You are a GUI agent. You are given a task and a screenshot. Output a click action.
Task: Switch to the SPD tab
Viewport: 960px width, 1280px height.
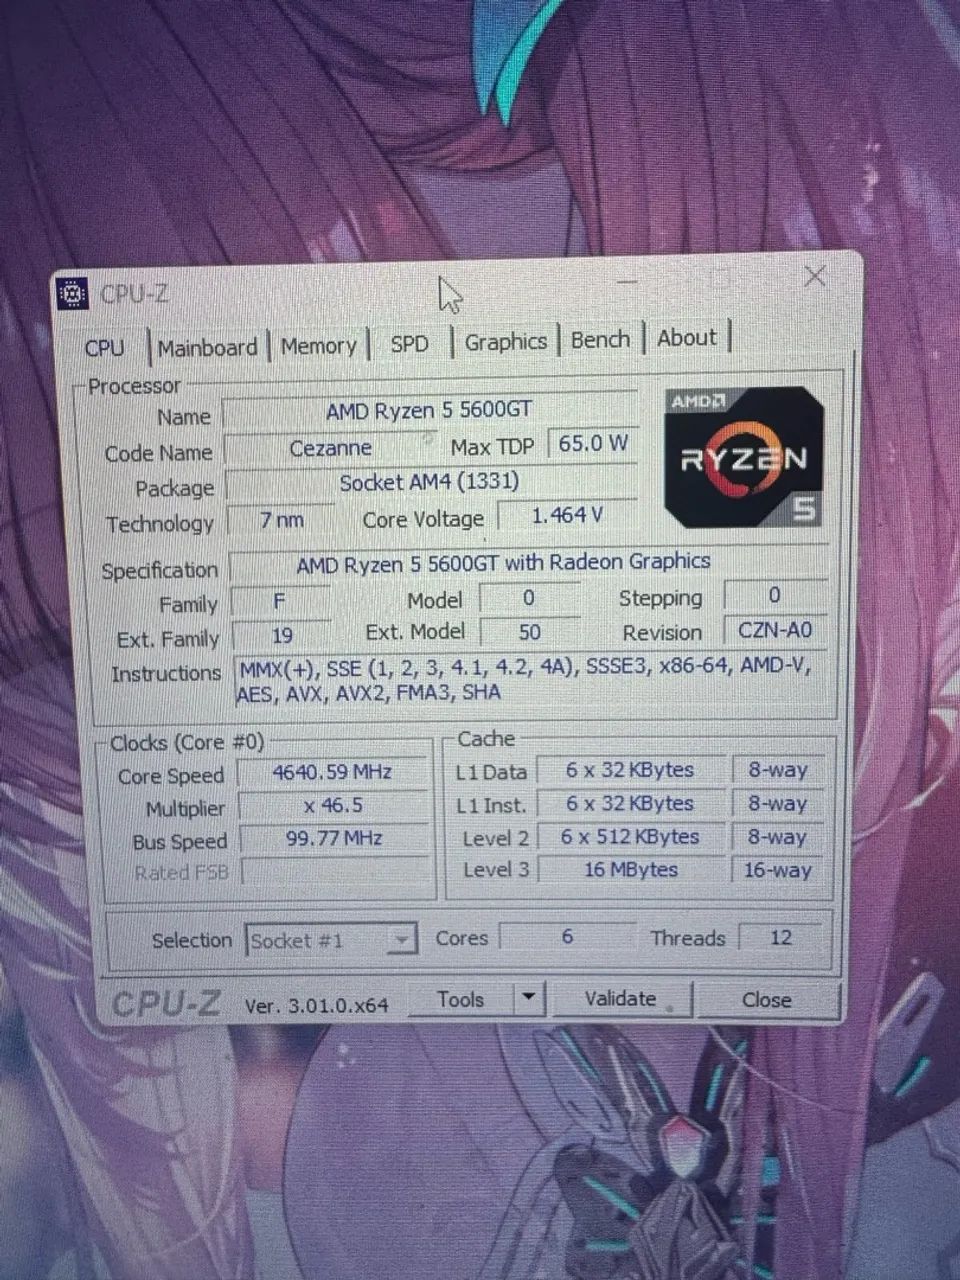(x=409, y=344)
